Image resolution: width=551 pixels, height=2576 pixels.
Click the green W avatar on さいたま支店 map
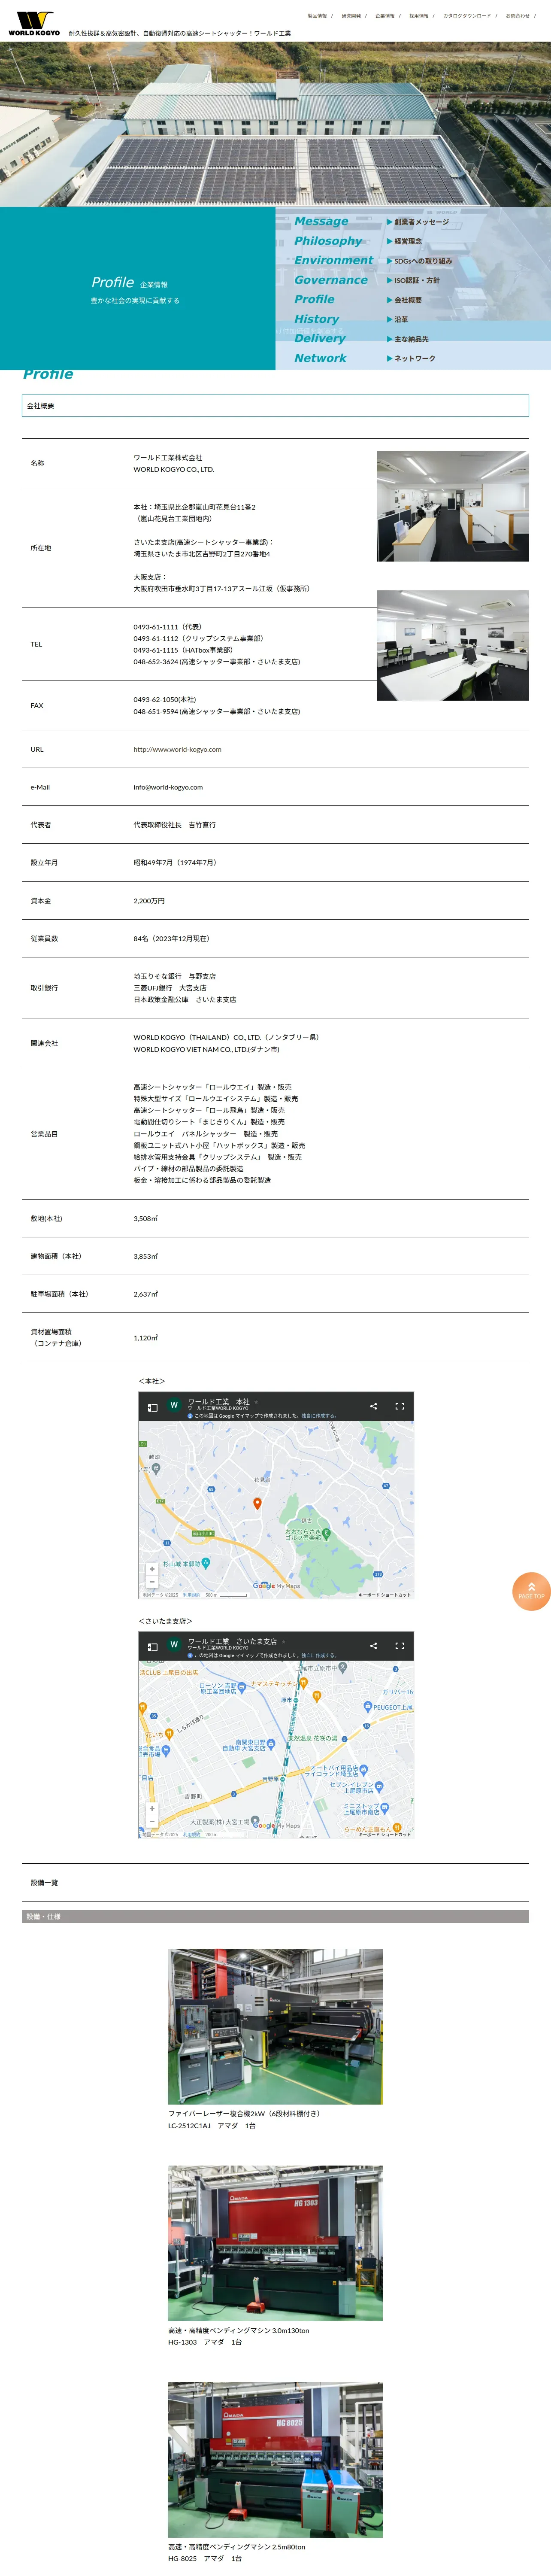174,1645
